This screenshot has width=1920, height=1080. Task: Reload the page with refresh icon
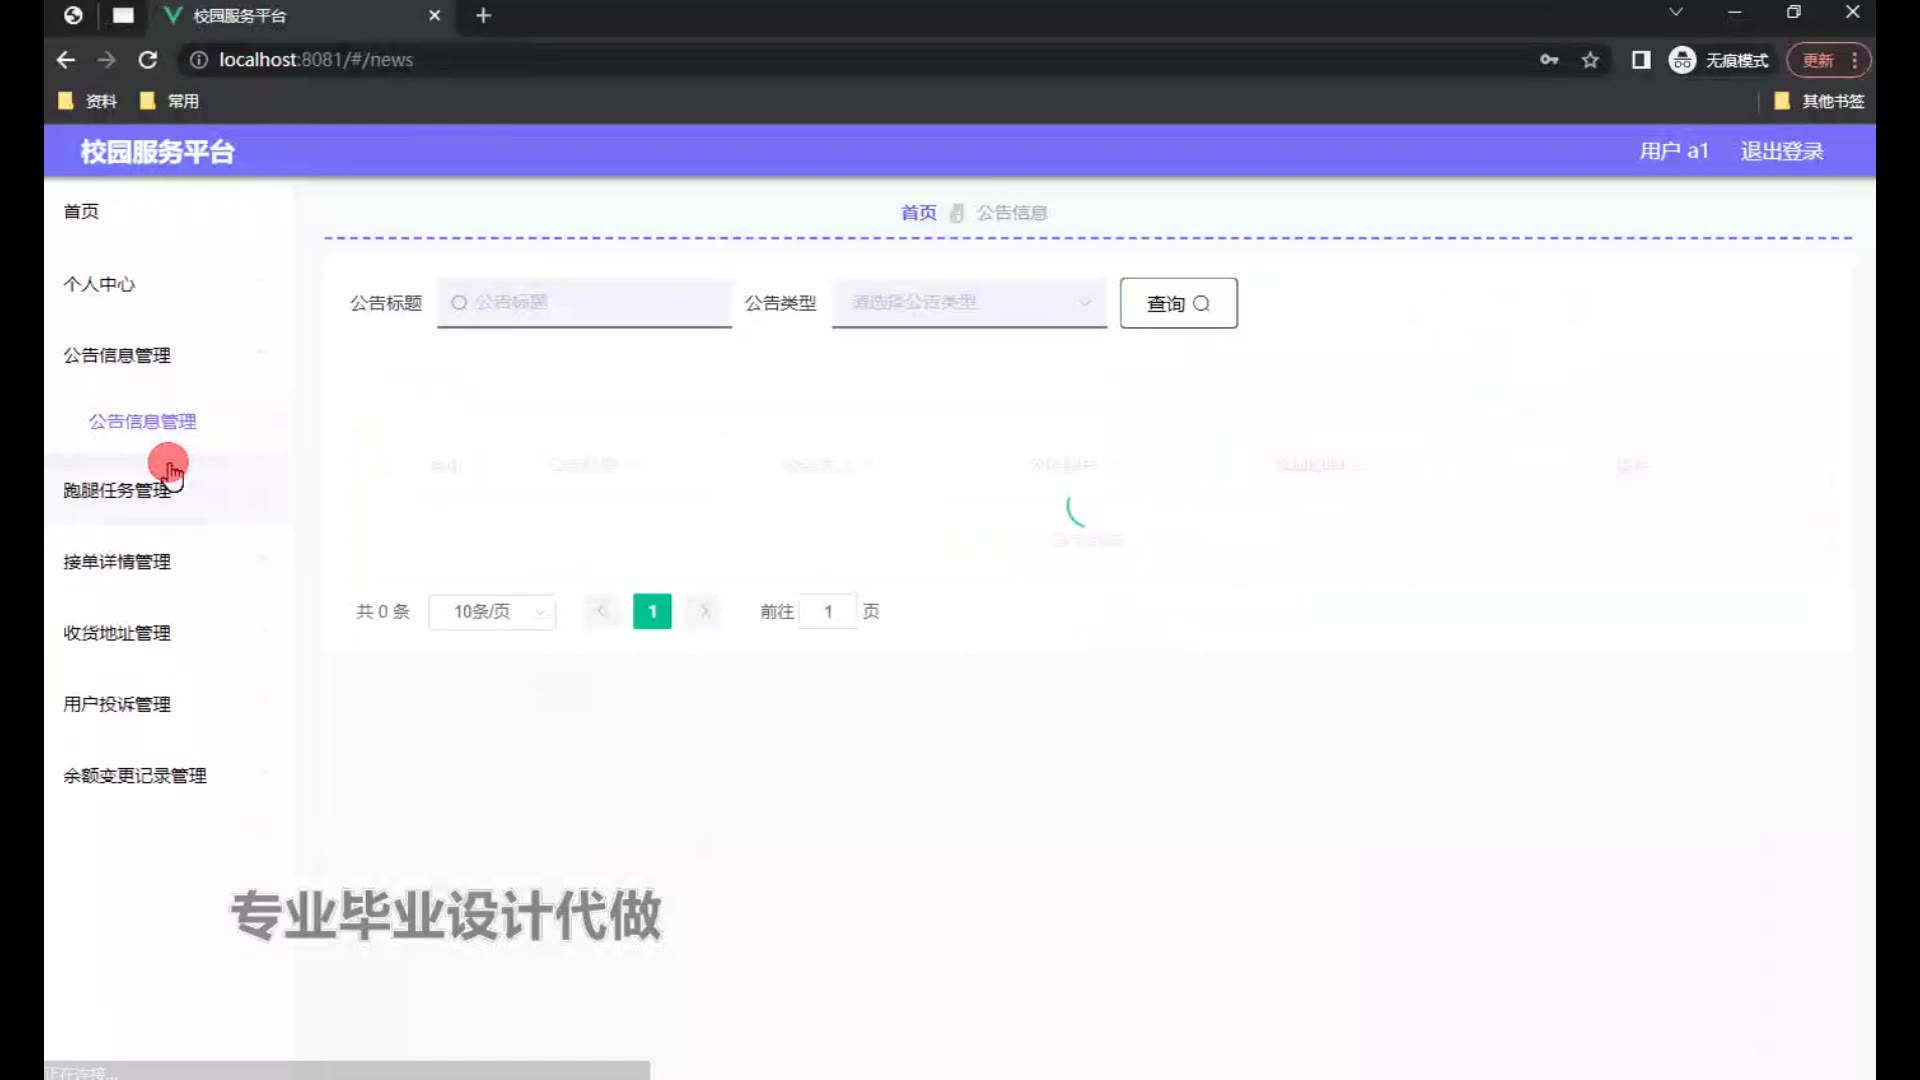tap(148, 60)
